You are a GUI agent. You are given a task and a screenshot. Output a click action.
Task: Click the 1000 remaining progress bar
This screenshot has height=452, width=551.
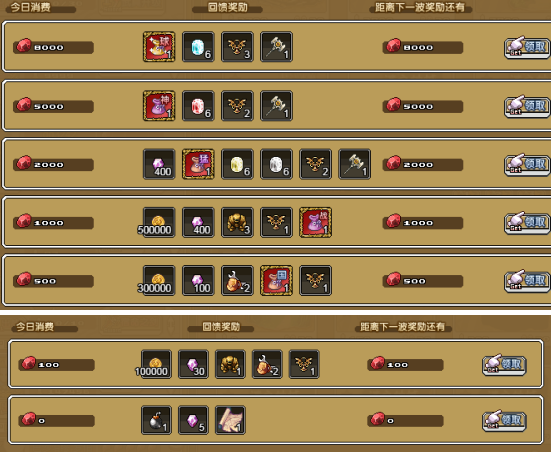tap(423, 222)
